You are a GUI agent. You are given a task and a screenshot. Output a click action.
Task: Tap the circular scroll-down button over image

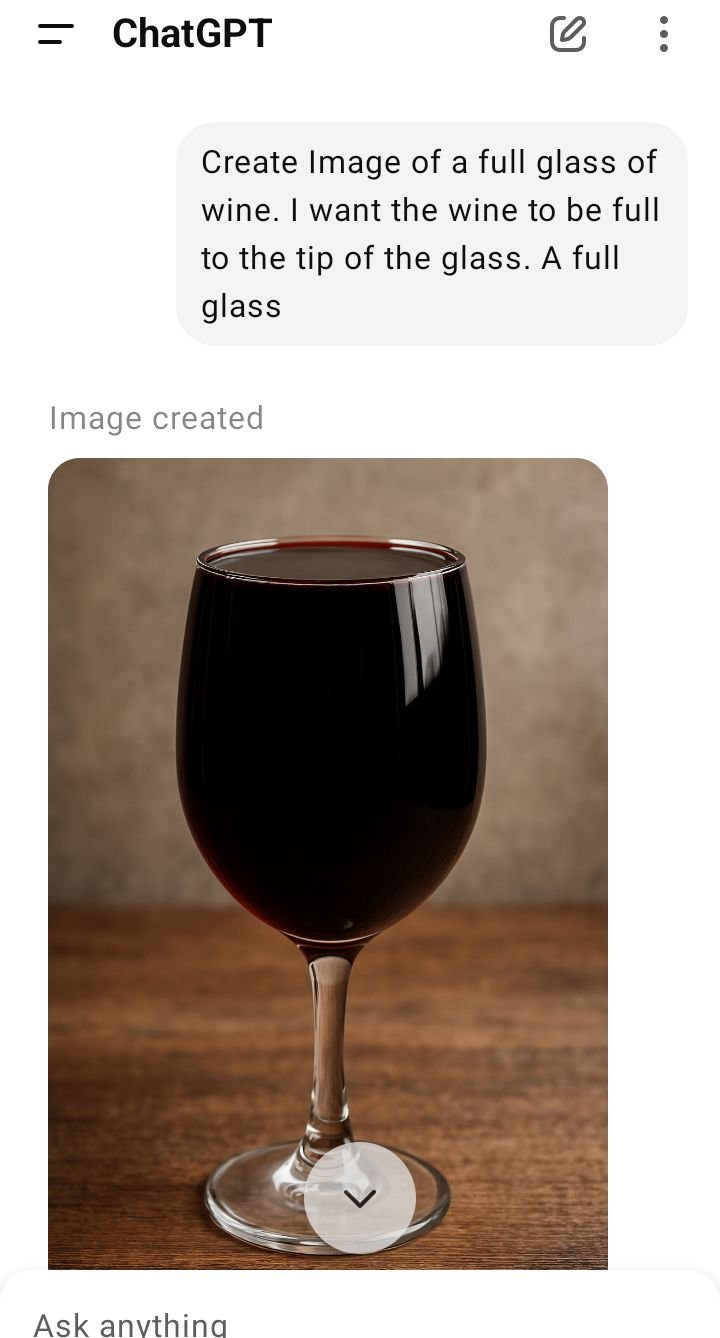pyautogui.click(x=360, y=1197)
